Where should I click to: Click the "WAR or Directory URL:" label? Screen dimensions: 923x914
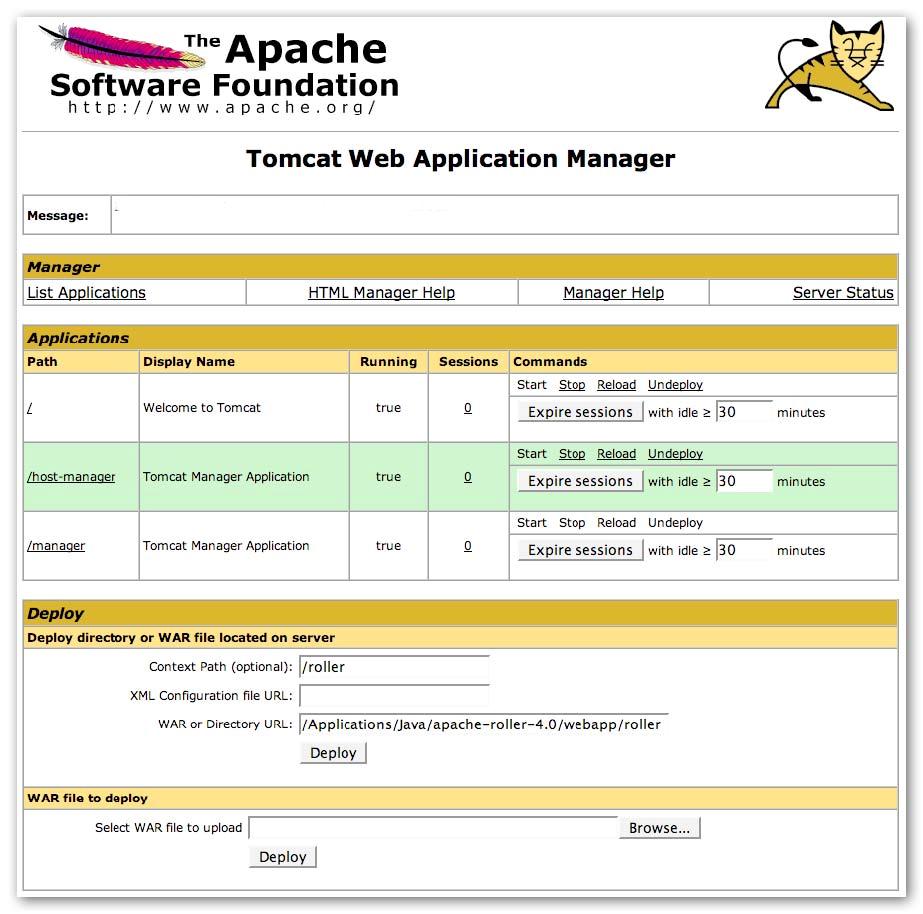225,724
